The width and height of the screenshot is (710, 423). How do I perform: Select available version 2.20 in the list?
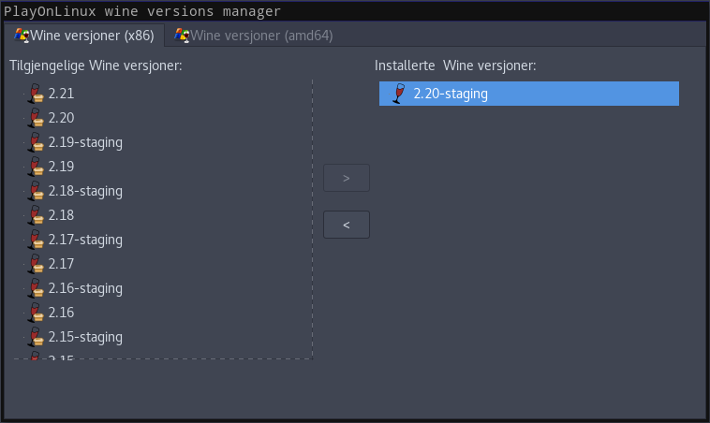(x=61, y=118)
